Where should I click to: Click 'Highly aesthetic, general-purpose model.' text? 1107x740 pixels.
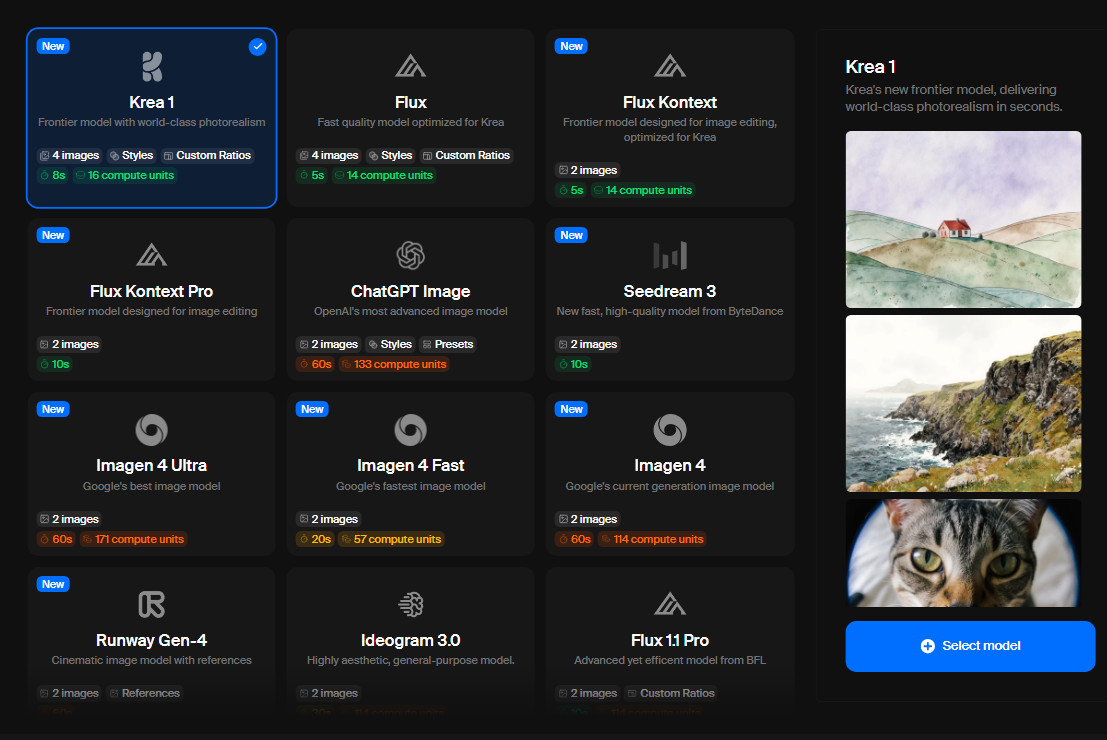pyautogui.click(x=411, y=660)
